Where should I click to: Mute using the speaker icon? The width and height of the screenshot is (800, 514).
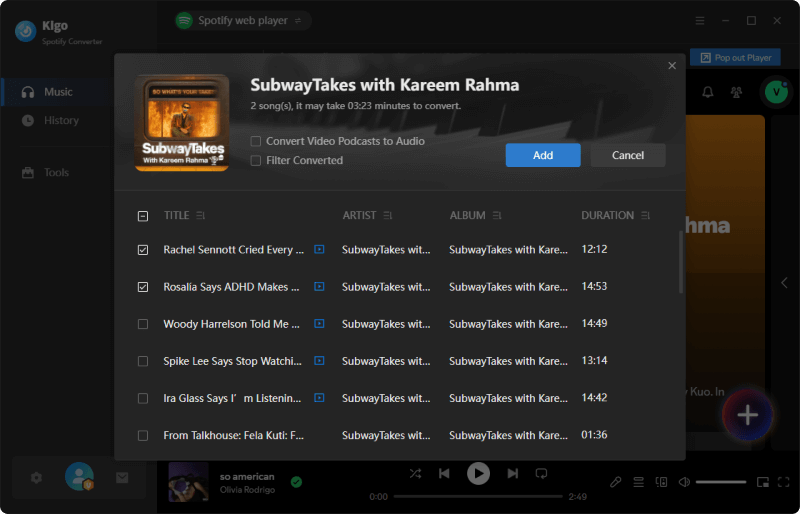(684, 482)
